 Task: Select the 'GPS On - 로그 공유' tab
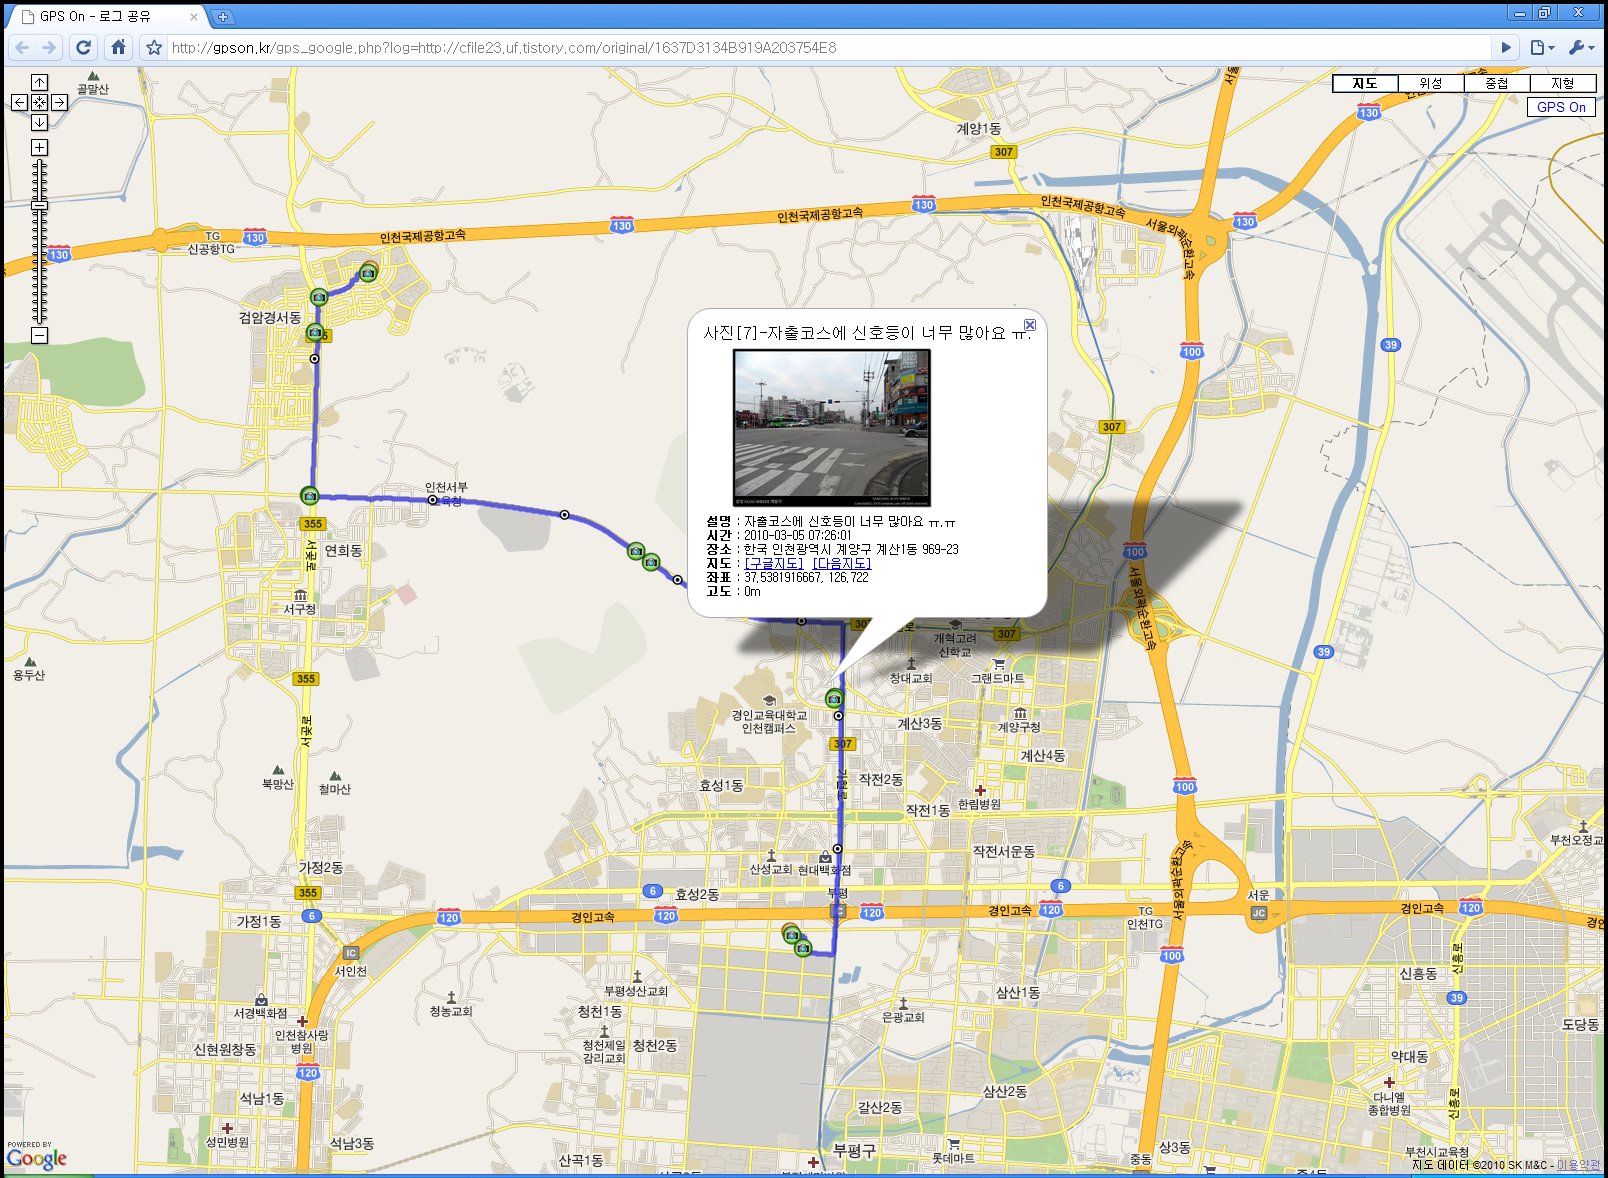click(104, 16)
